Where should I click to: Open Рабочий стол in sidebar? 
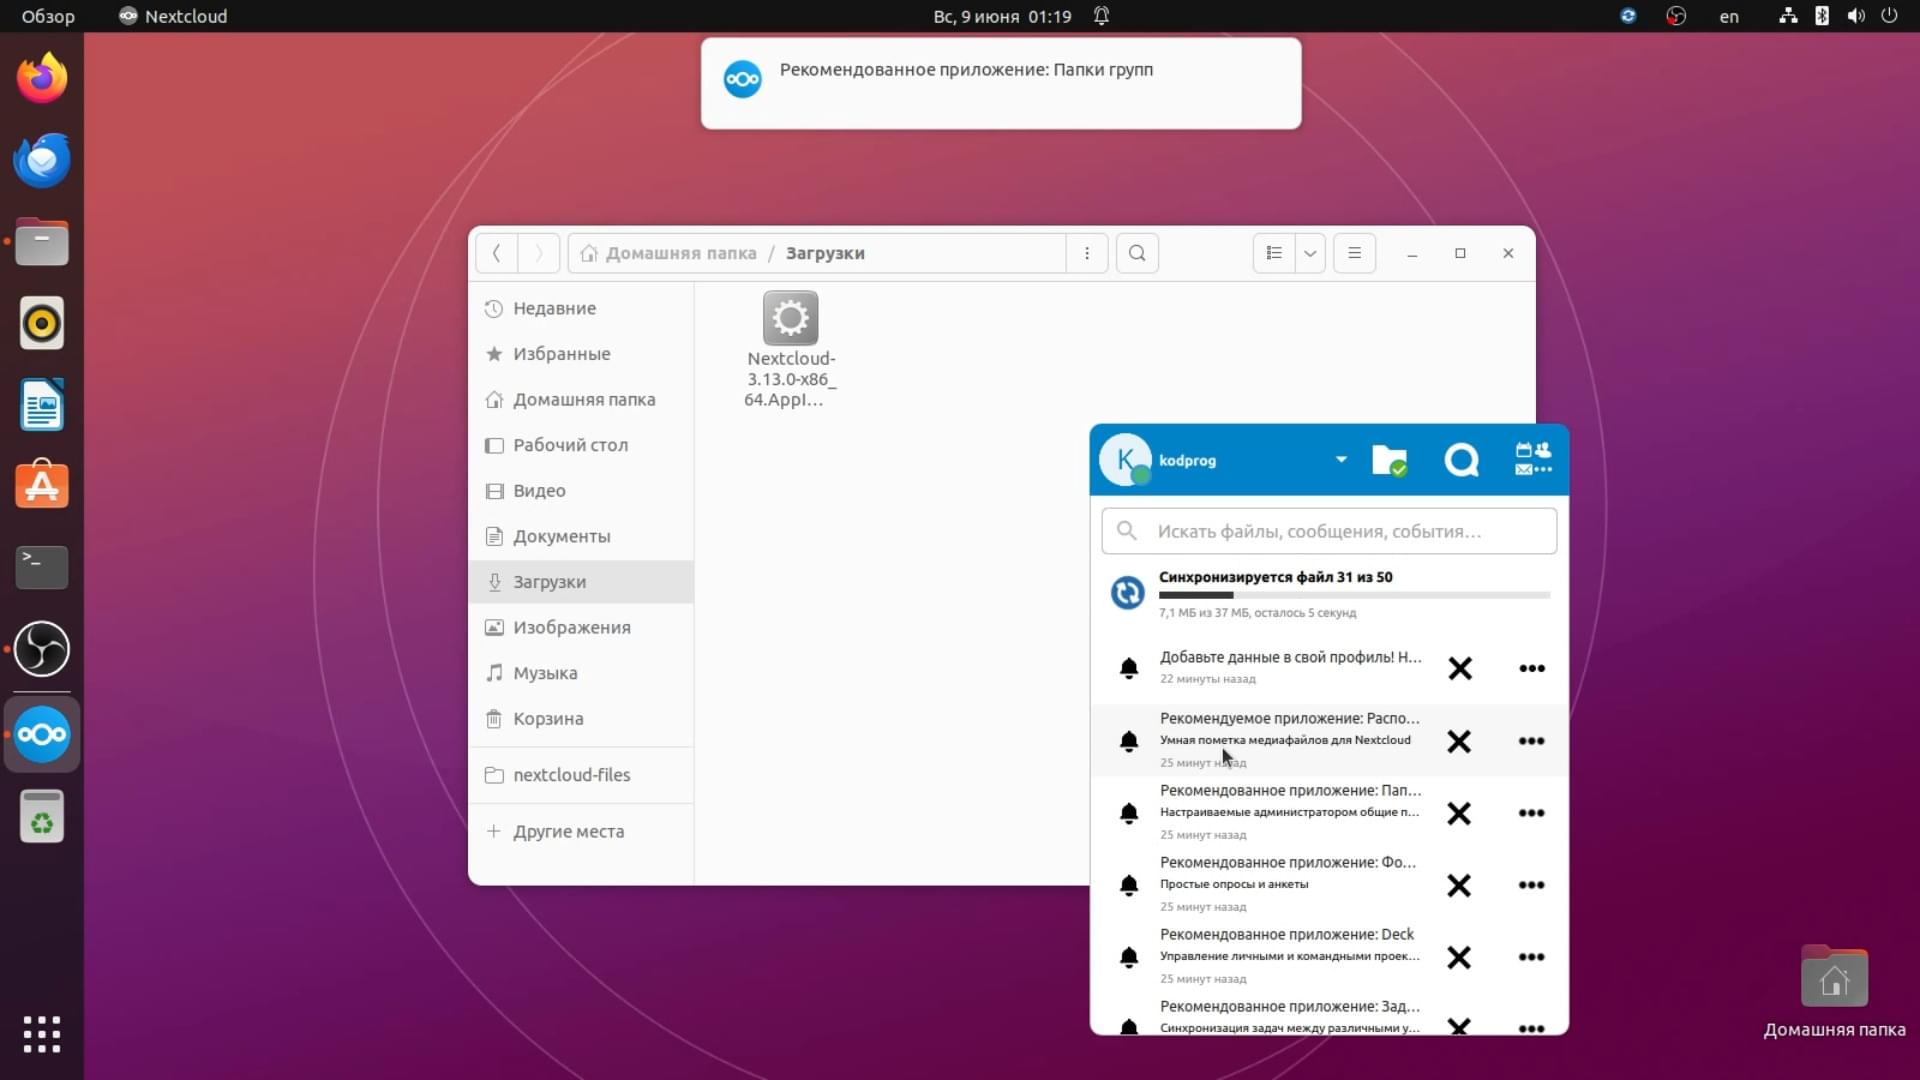(x=581, y=445)
